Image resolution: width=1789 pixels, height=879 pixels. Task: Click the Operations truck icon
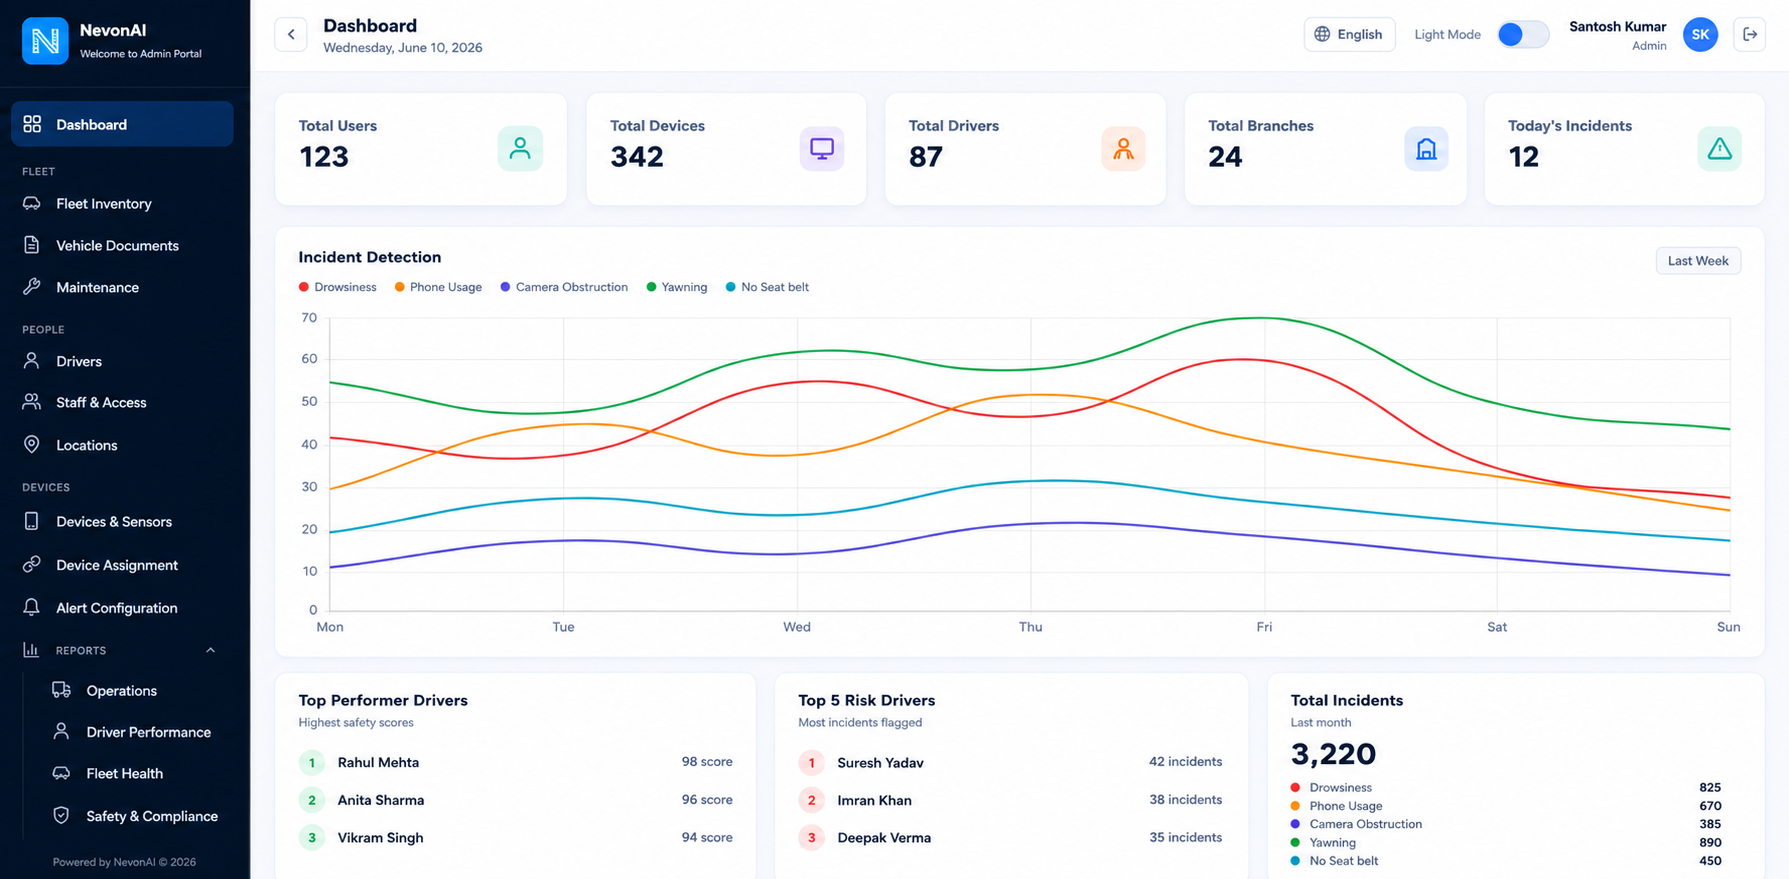(62, 690)
